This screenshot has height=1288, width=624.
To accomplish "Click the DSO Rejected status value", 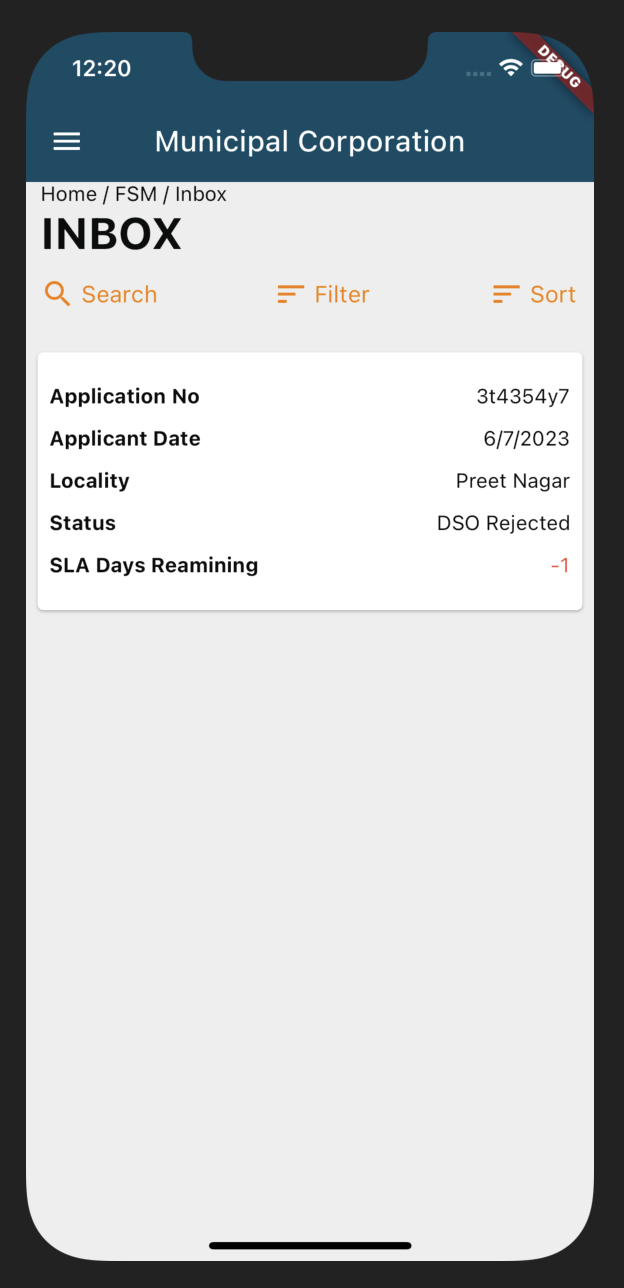I will [503, 523].
